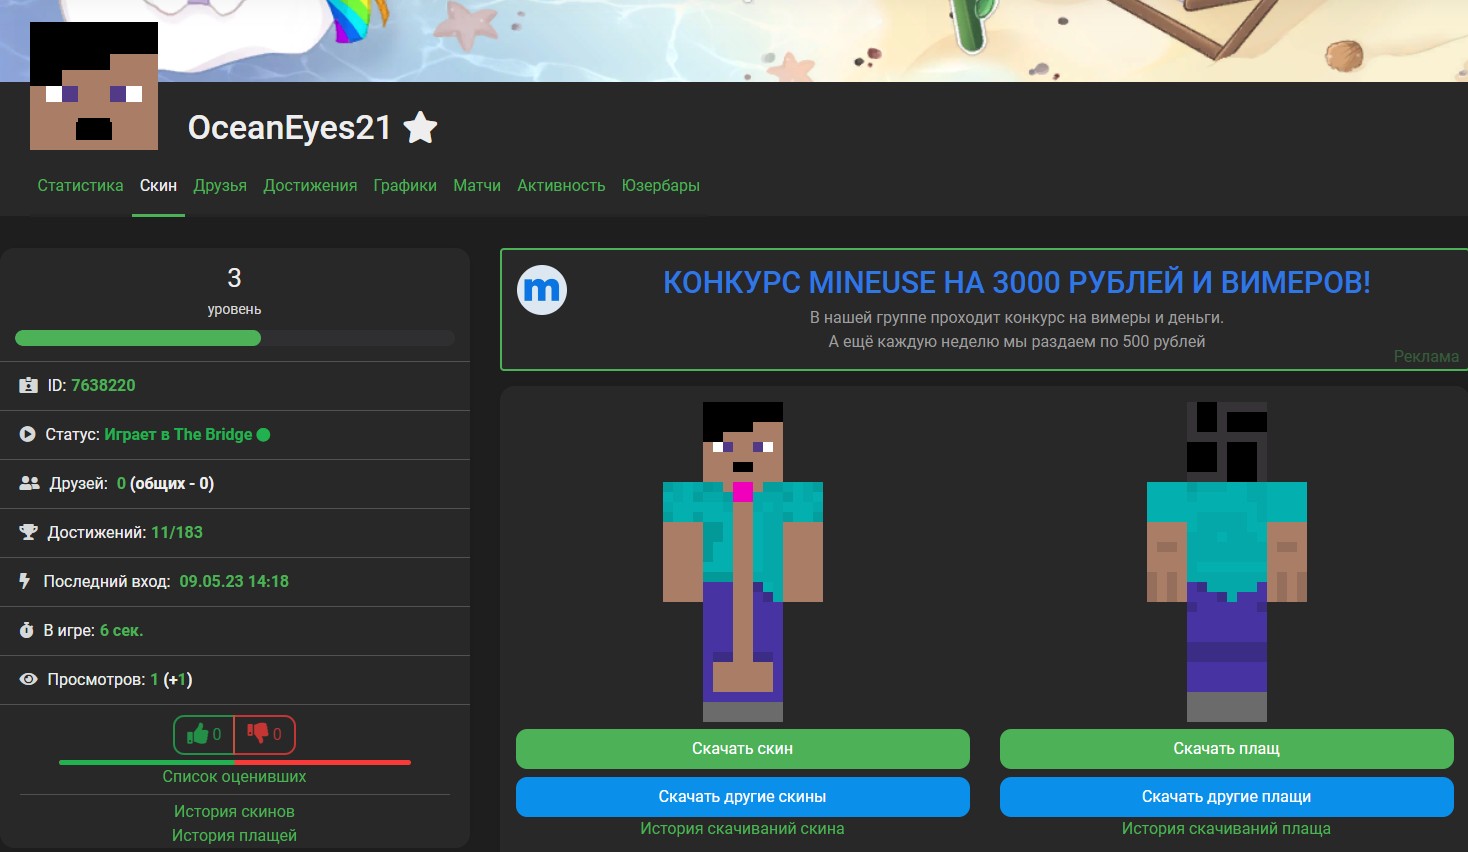Click the contest banner headline КОНКУРС MINEUSE
Image resolution: width=1468 pixels, height=852 pixels.
pyautogui.click(x=1016, y=283)
